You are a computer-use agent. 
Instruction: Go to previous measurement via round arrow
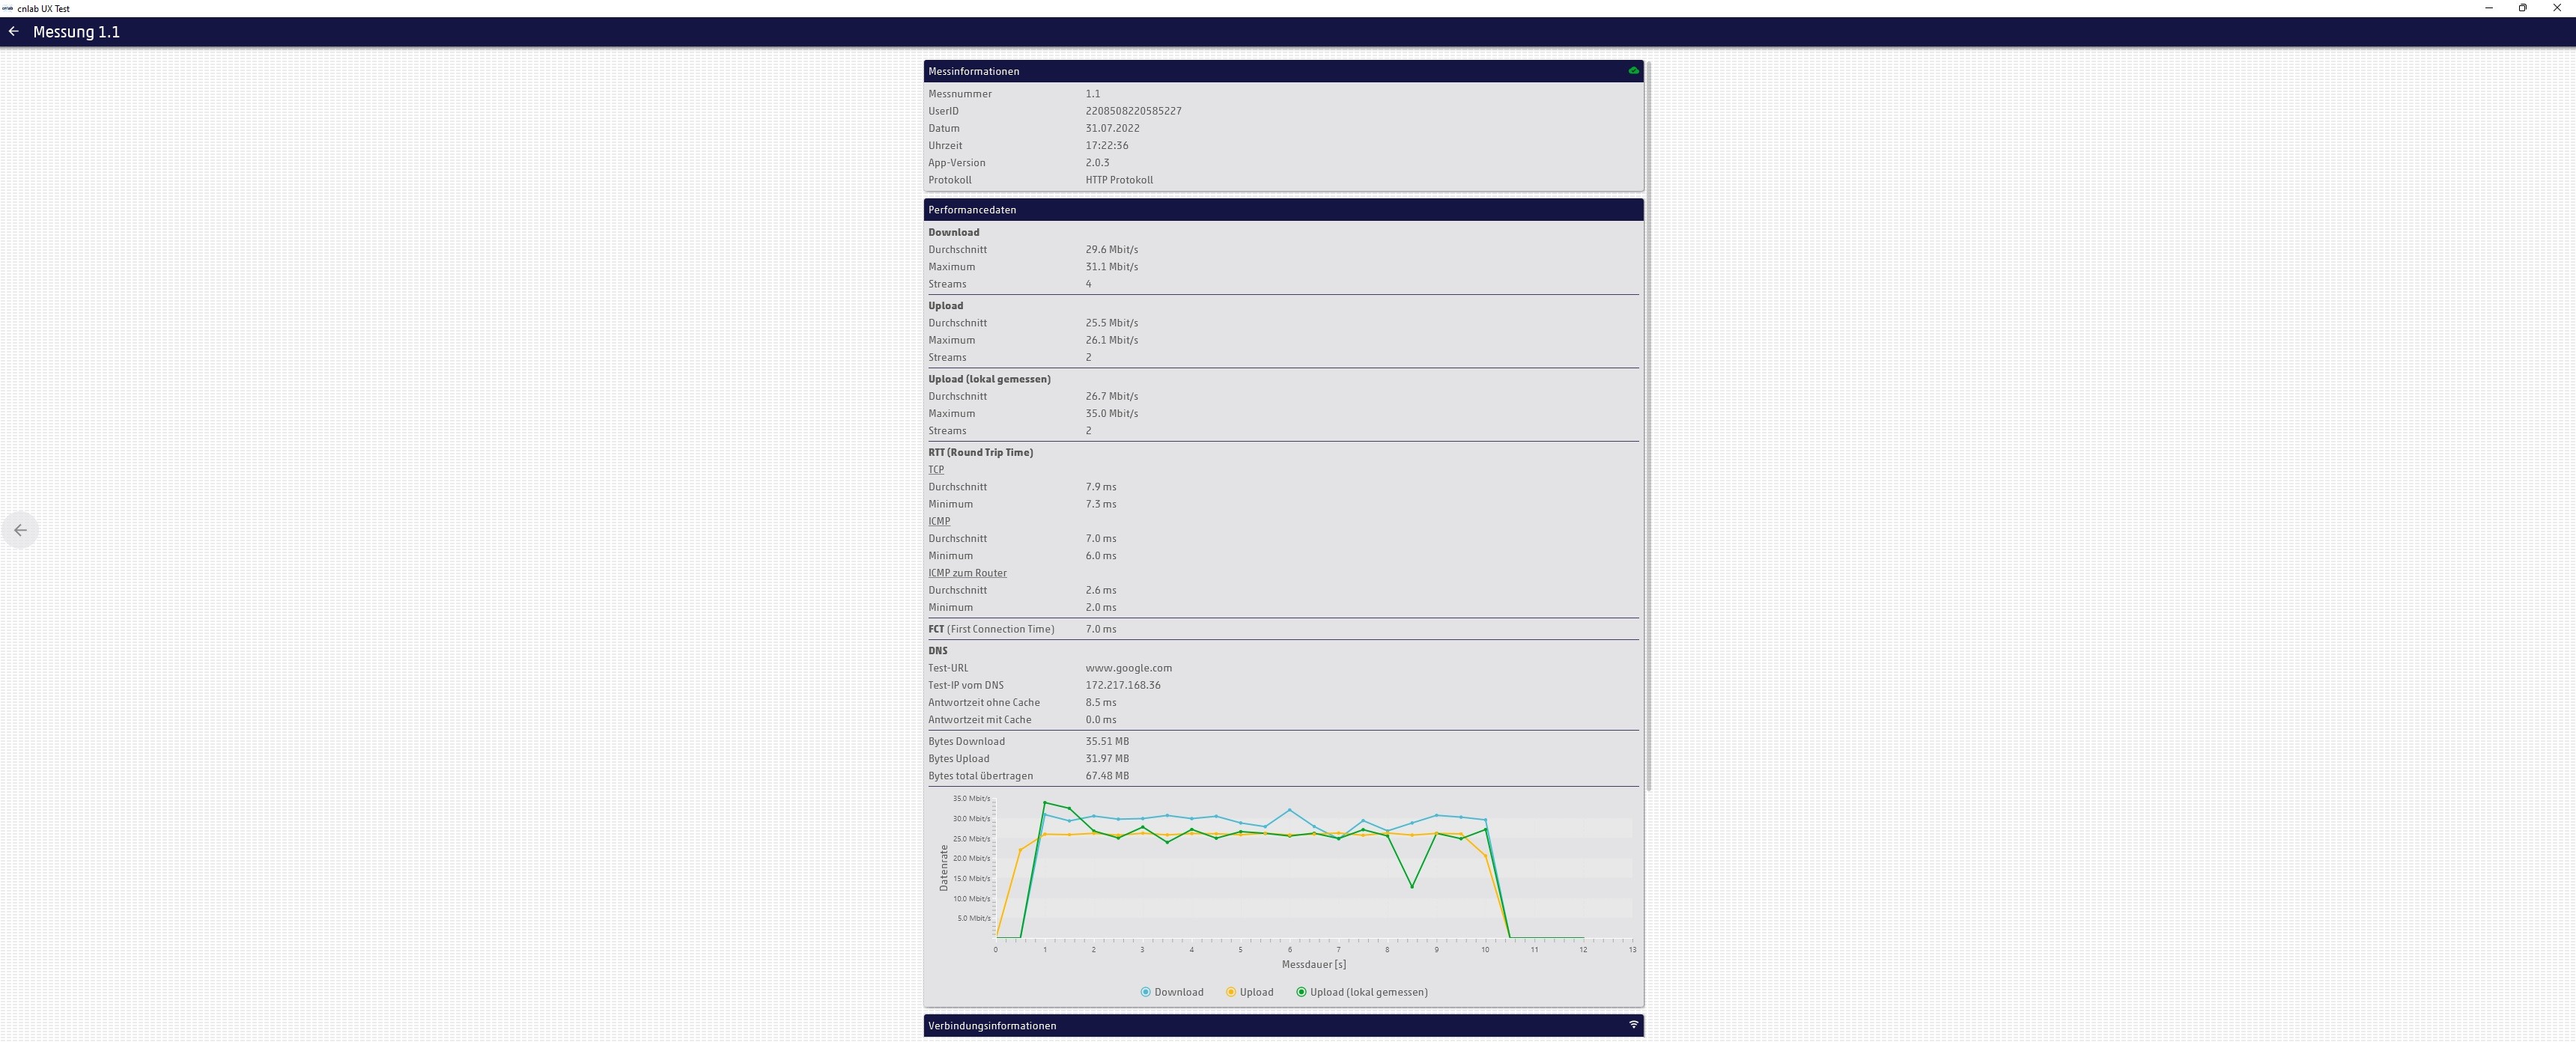(20, 530)
